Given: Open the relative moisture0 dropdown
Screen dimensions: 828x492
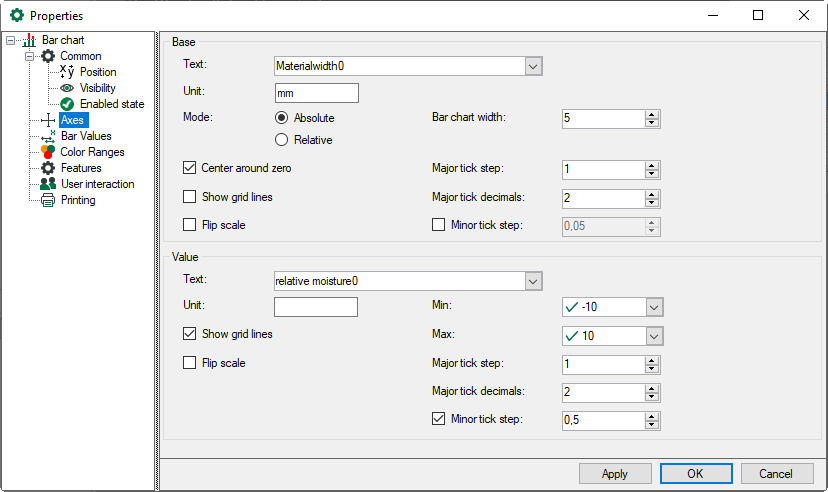Looking at the screenshot, I should point(533,281).
